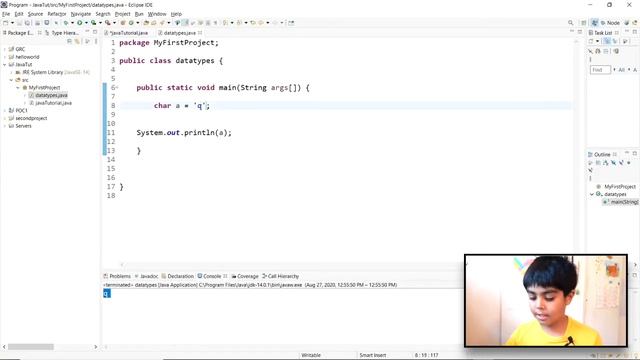
Task: Click the External Tools run icon
Action: [107, 23]
